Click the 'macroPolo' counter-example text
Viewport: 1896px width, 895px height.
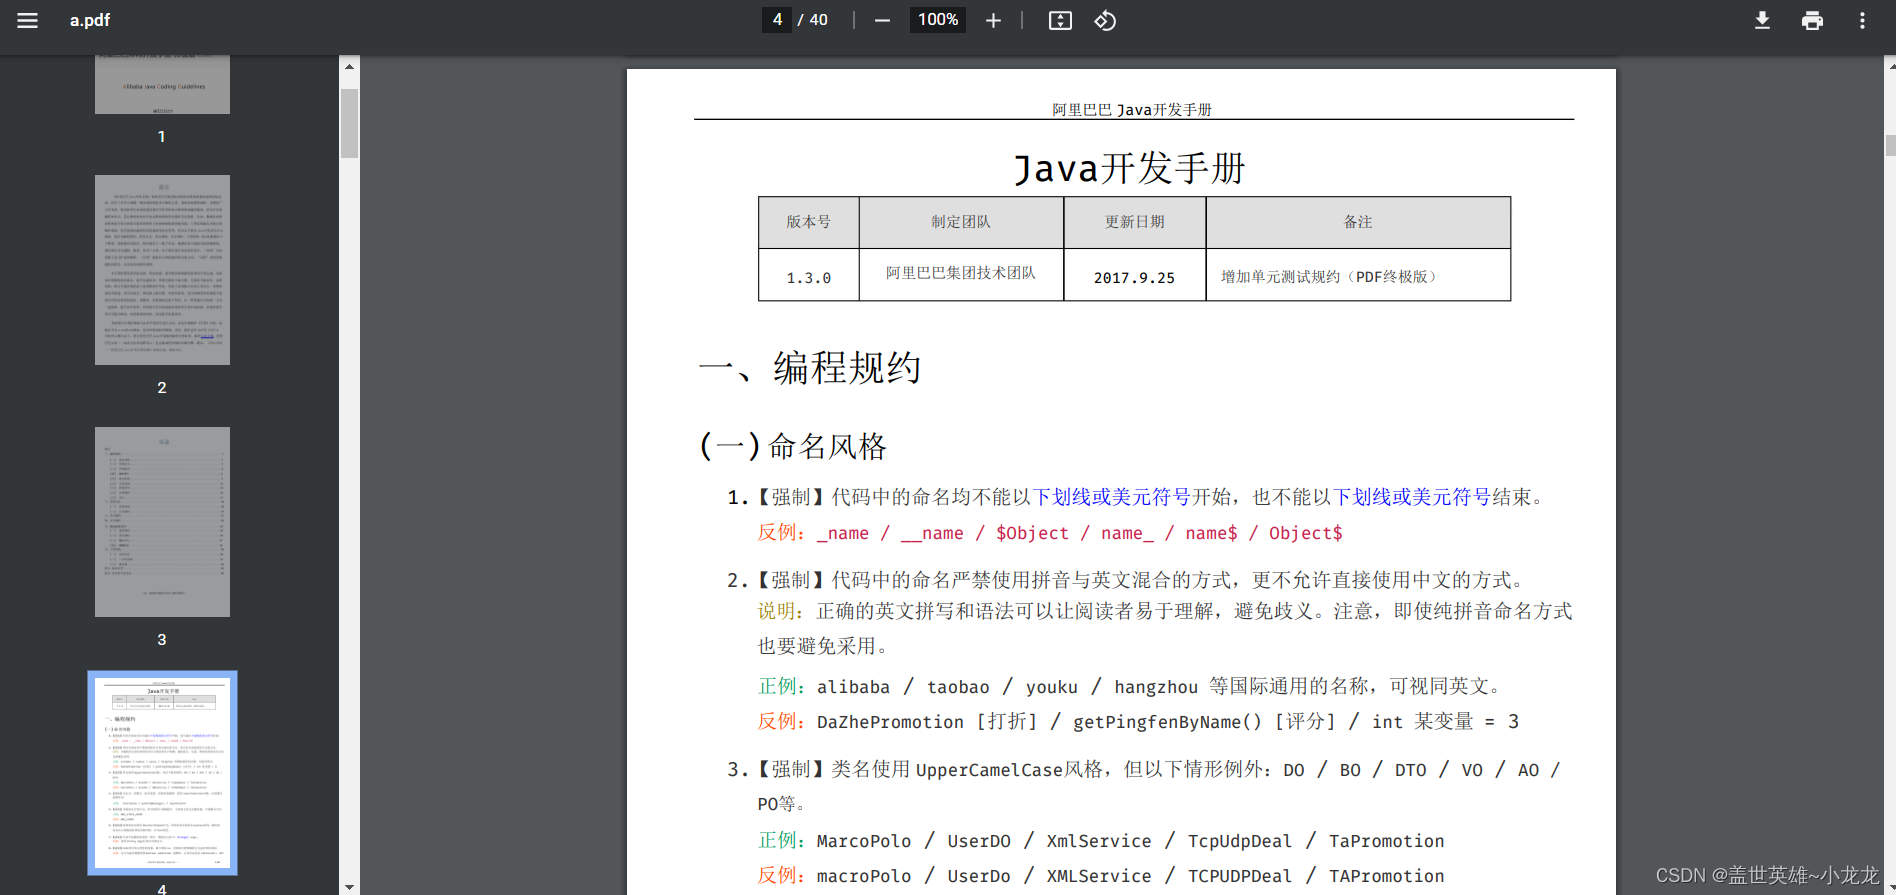coord(864,876)
